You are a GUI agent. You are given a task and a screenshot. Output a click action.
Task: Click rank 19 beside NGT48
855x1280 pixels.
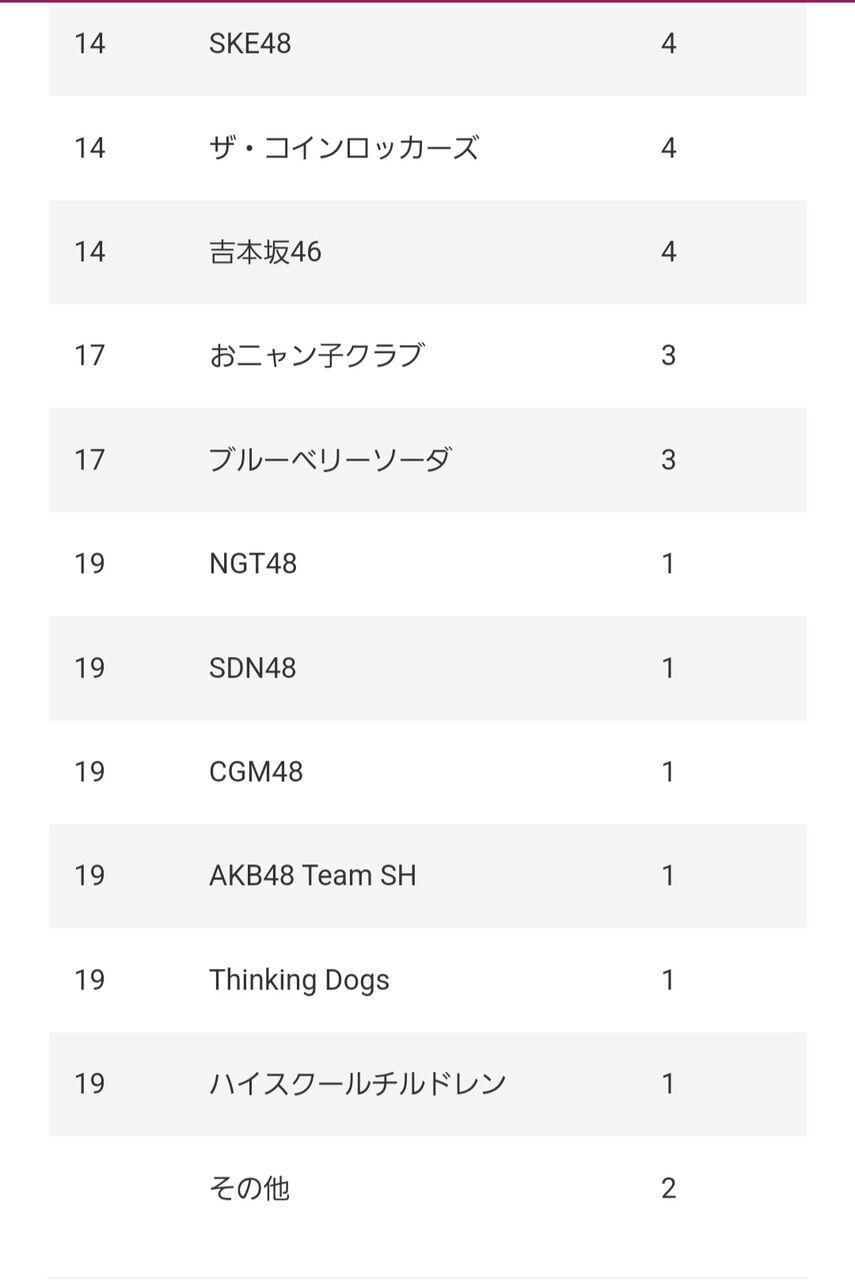(x=89, y=564)
